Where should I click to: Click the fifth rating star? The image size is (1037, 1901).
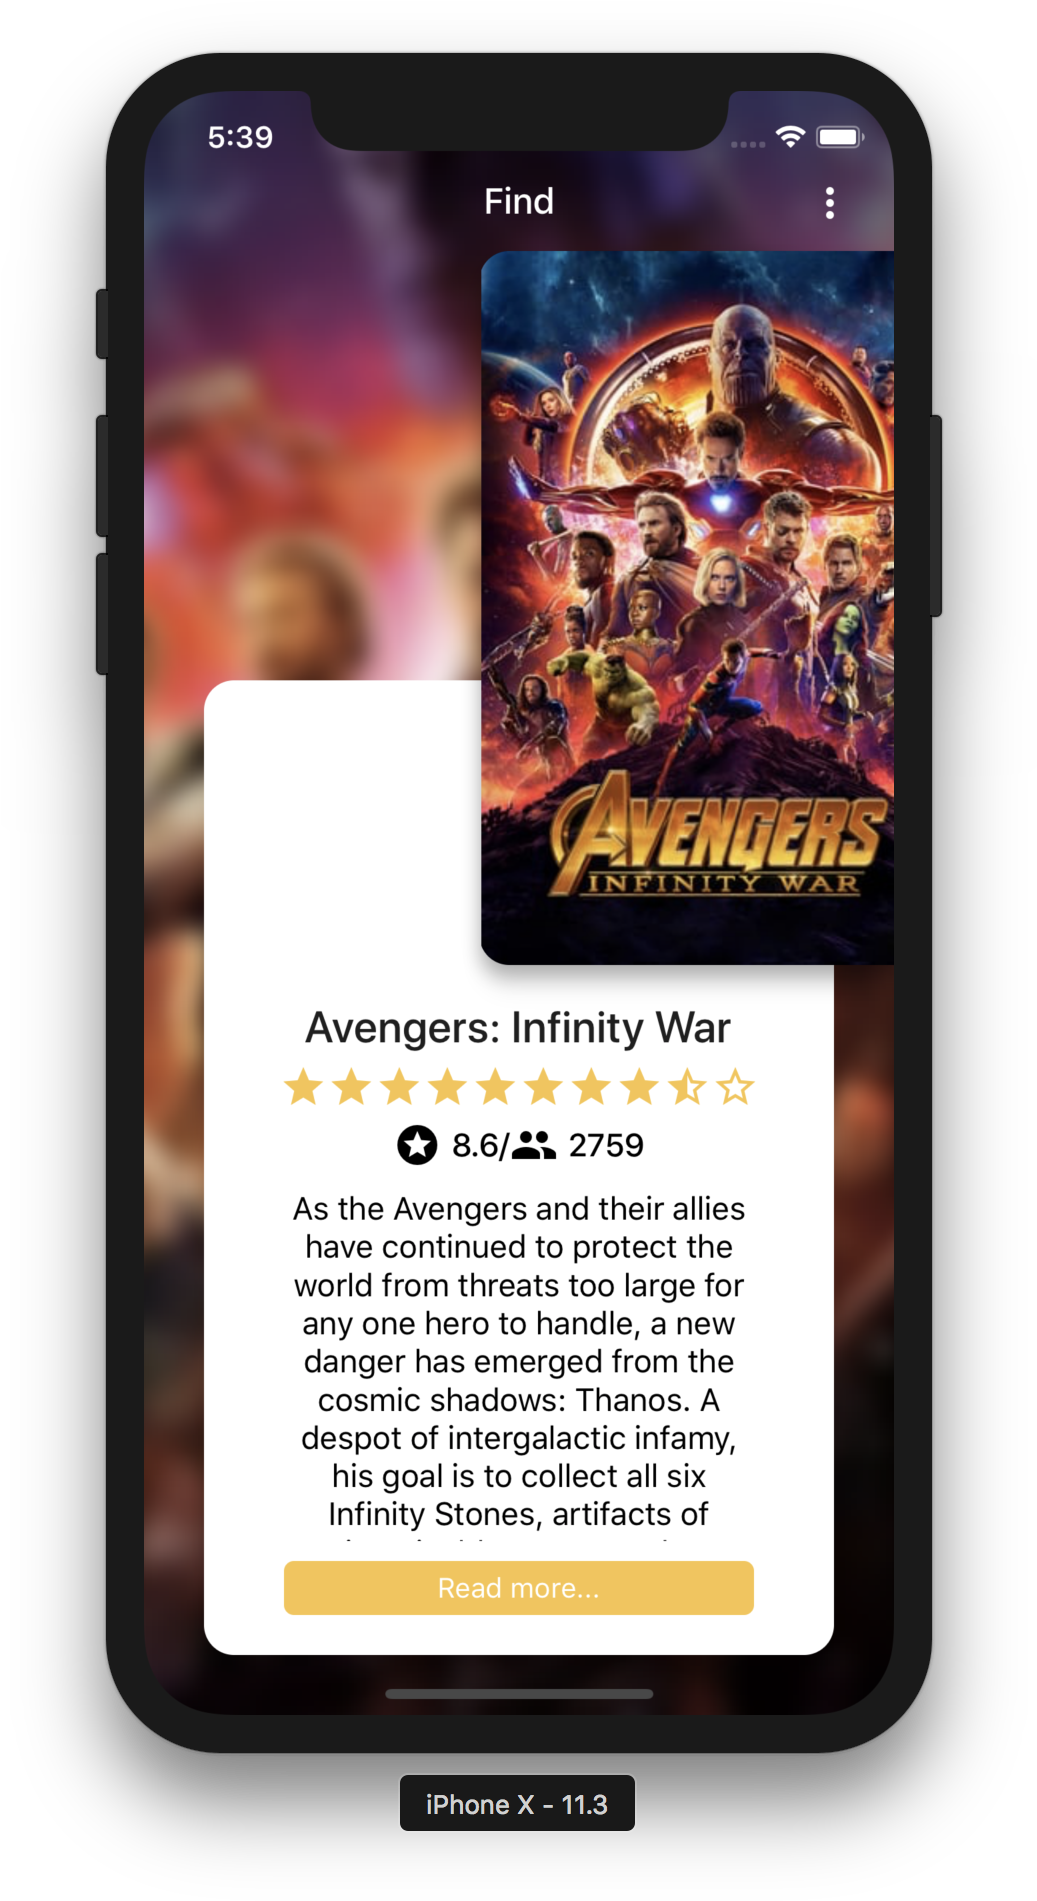[495, 1087]
